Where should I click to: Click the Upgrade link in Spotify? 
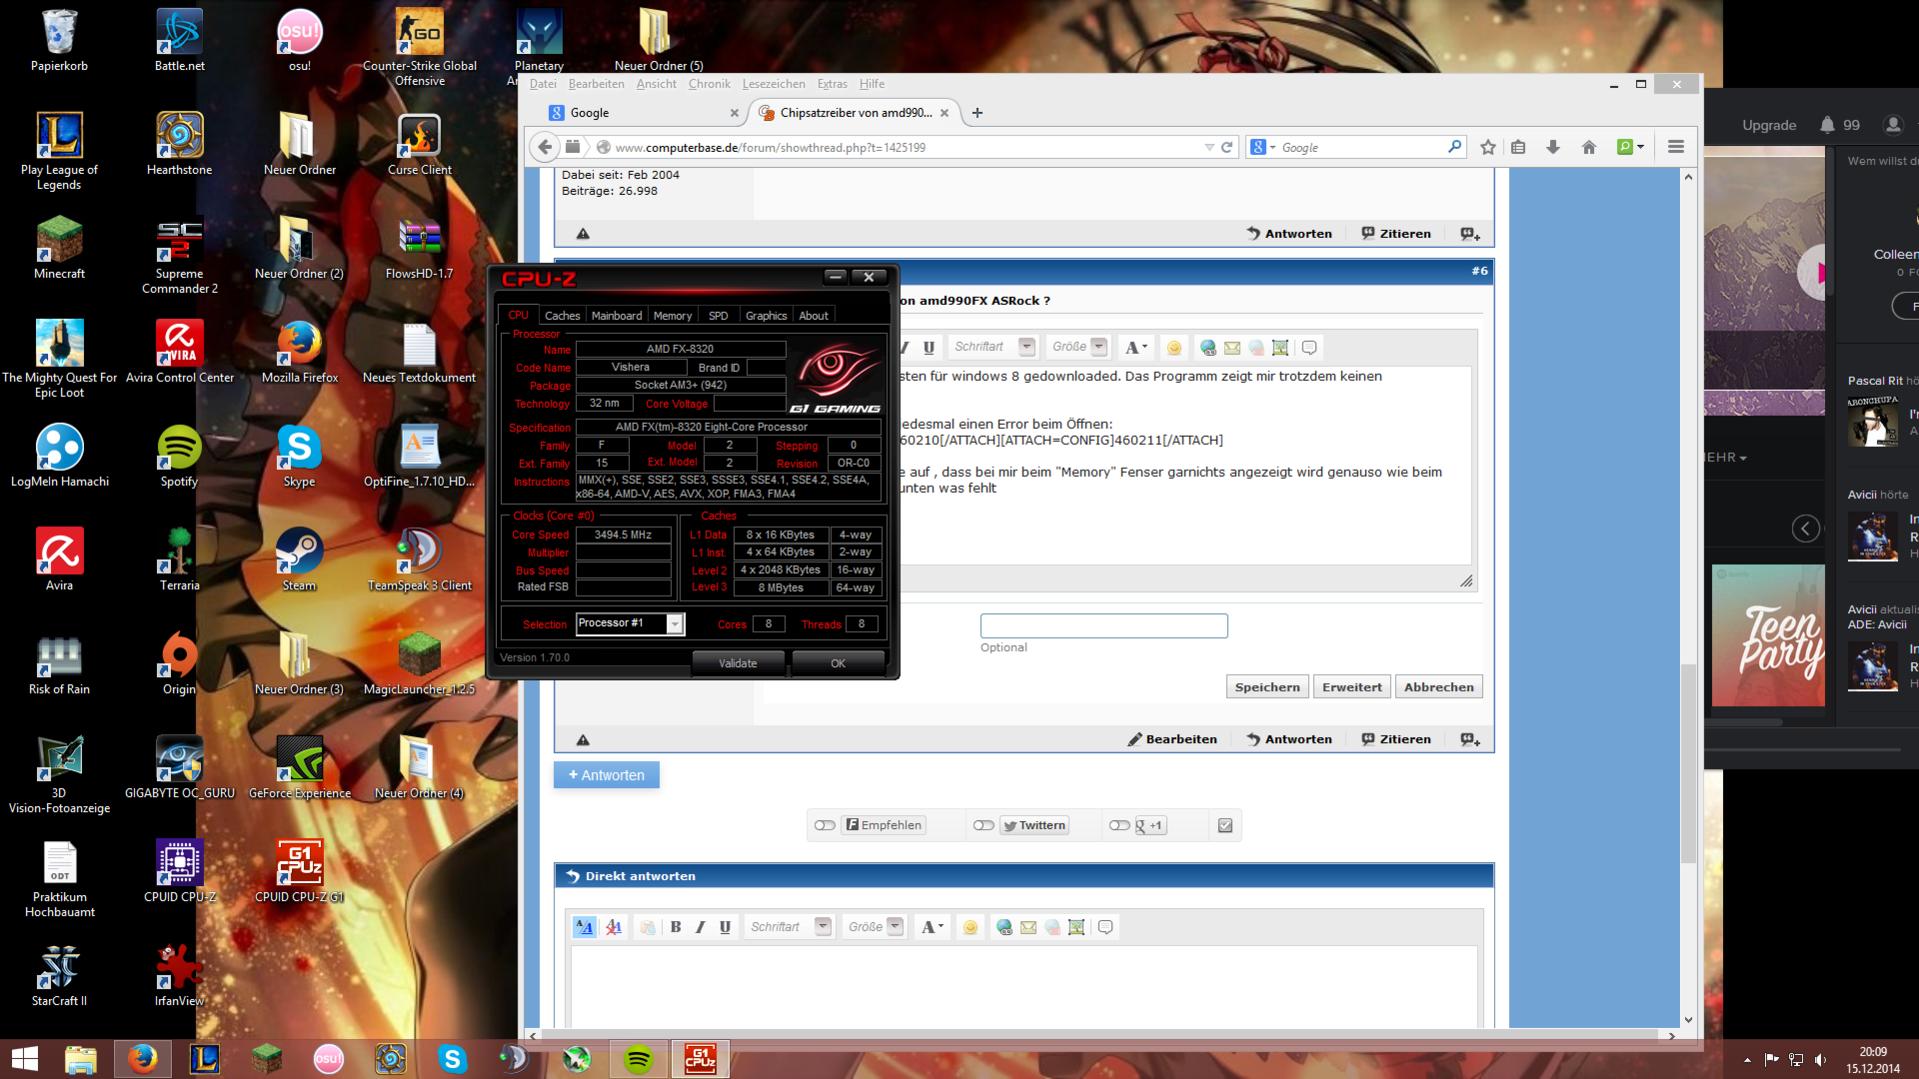coord(1769,125)
